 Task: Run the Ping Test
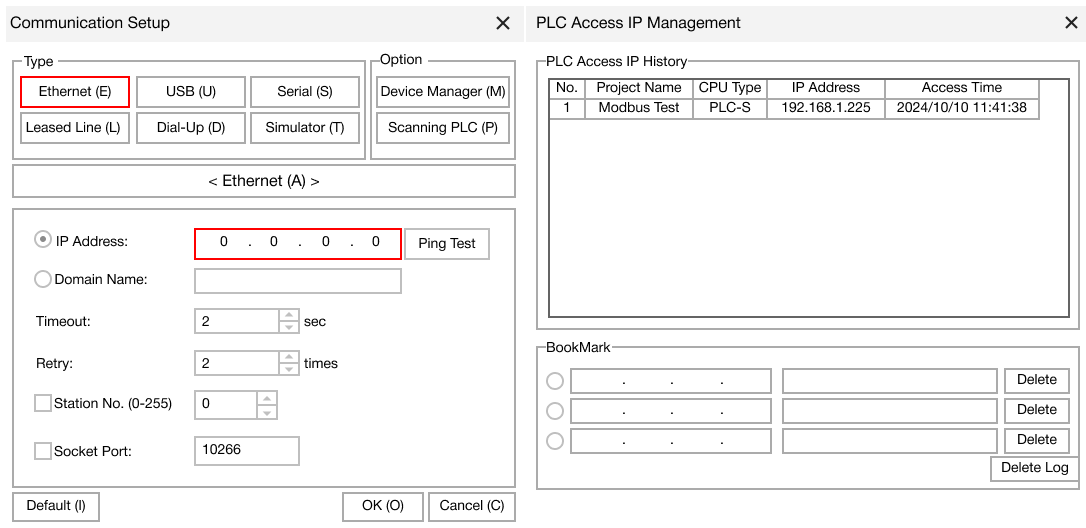447,244
